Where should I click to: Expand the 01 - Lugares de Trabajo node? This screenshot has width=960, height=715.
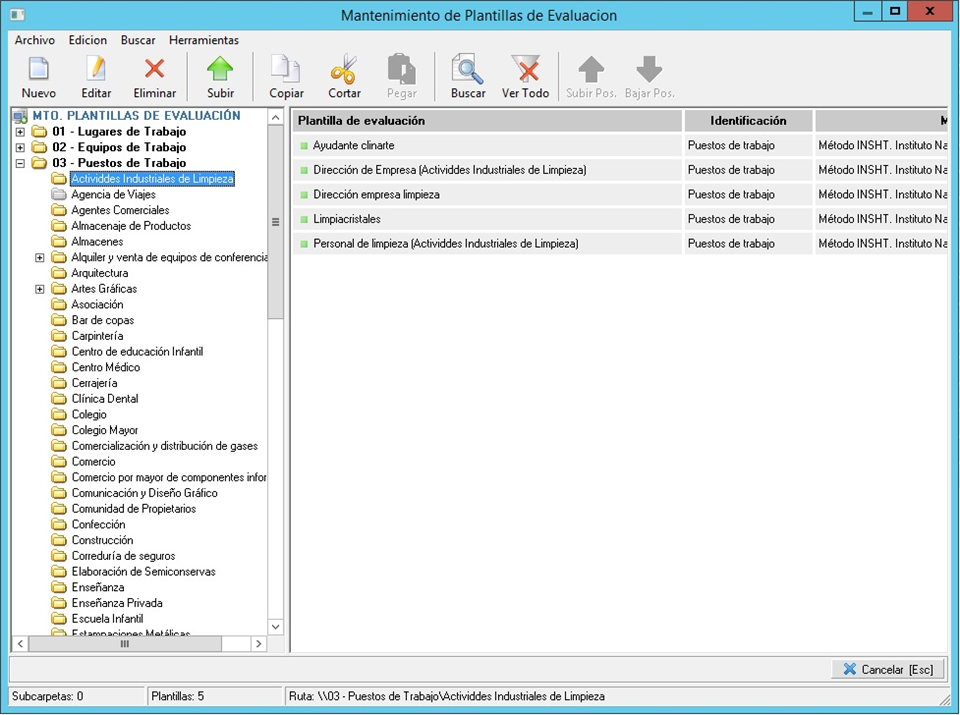pos(20,132)
